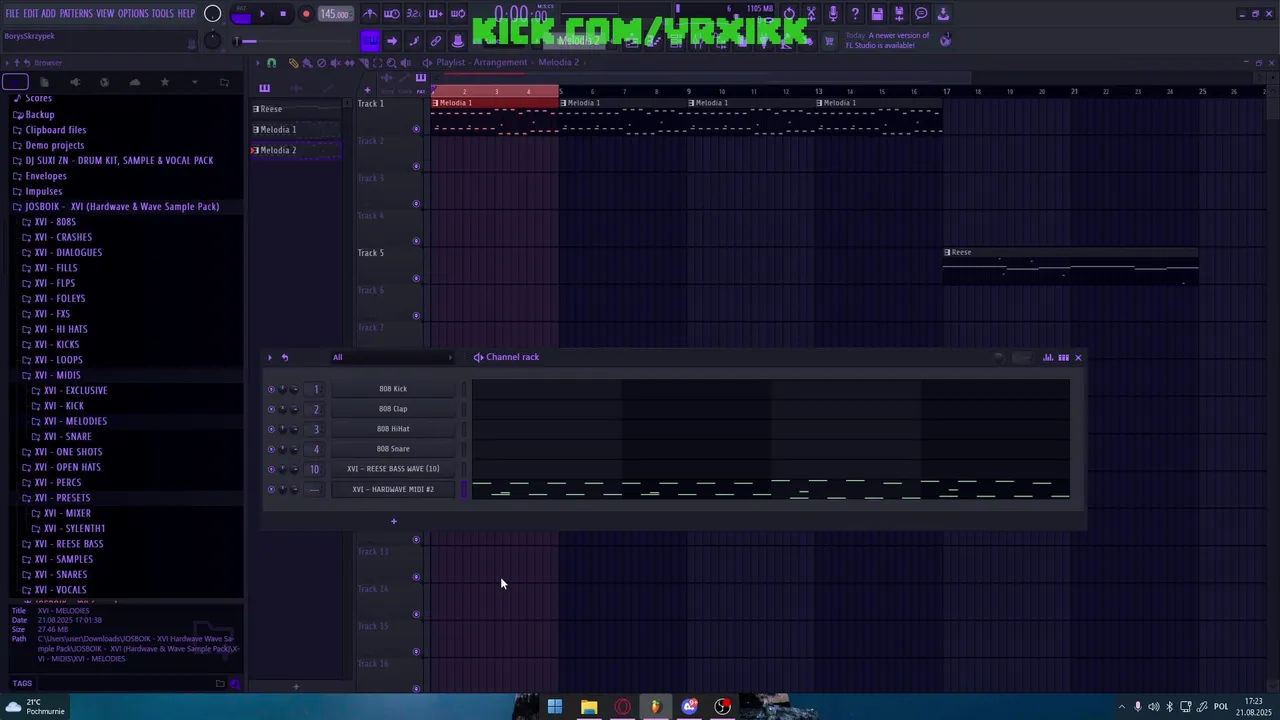The image size is (1280, 720).
Task: Open the EDIT menu
Action: coord(31,14)
